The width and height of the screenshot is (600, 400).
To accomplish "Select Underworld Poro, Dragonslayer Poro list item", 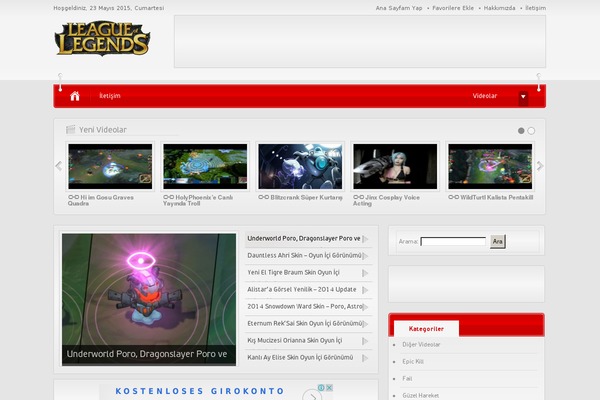I will [x=308, y=239].
